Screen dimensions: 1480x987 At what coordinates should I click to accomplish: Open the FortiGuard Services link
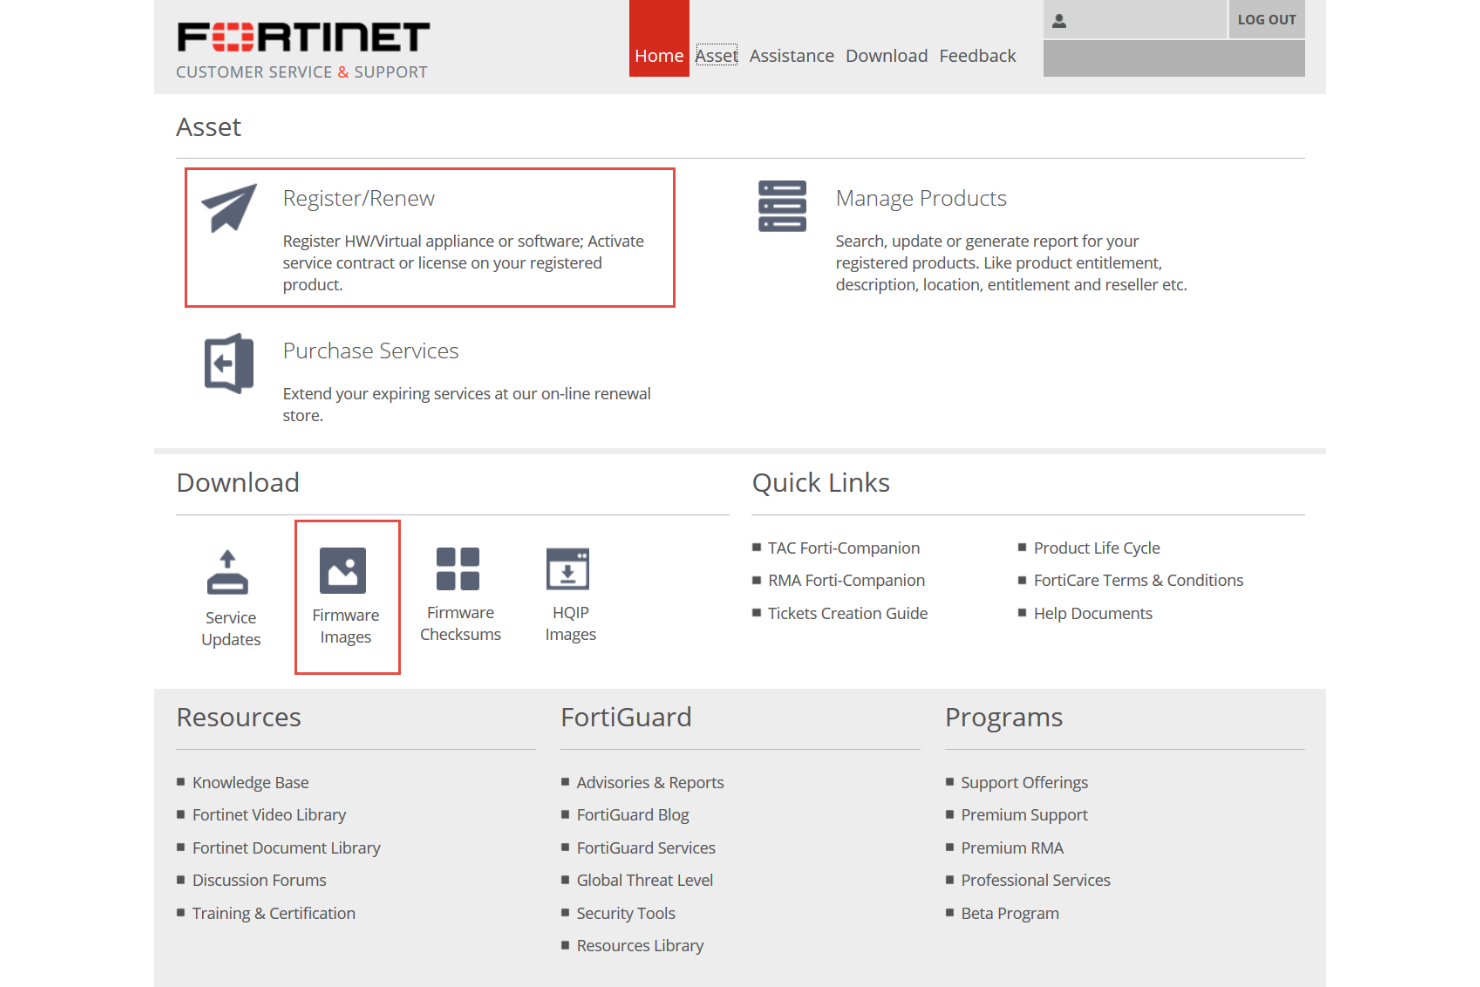pyautogui.click(x=646, y=848)
